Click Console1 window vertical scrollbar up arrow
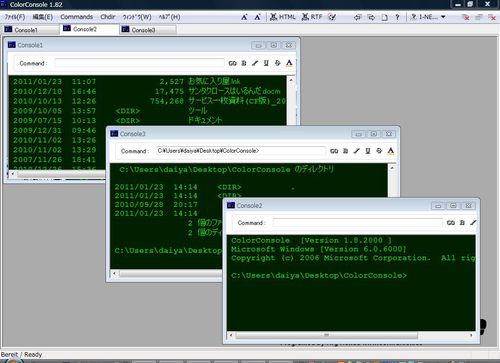The image size is (500, 363). click(x=291, y=80)
